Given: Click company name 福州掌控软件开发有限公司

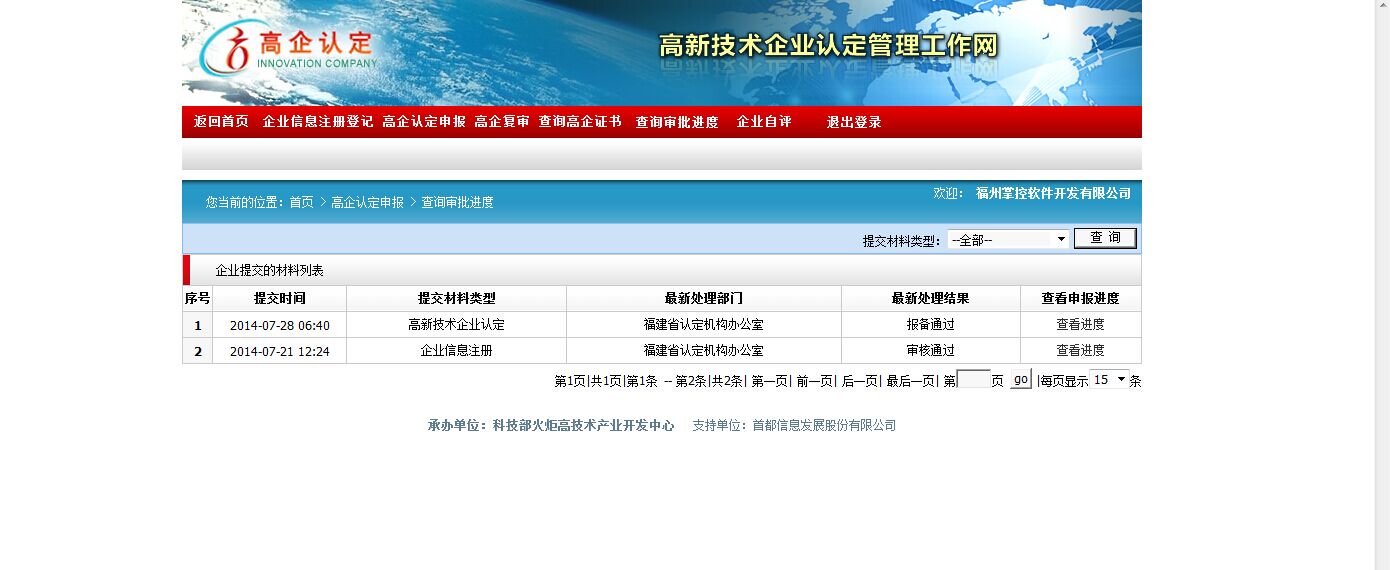Looking at the screenshot, I should pos(1054,193).
